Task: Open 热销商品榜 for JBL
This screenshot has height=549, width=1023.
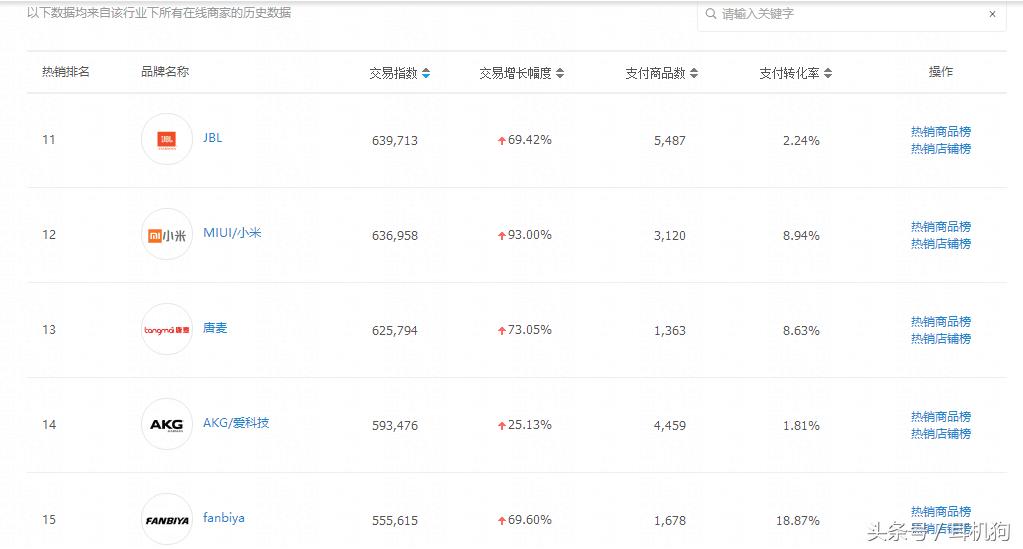Action: click(x=941, y=132)
